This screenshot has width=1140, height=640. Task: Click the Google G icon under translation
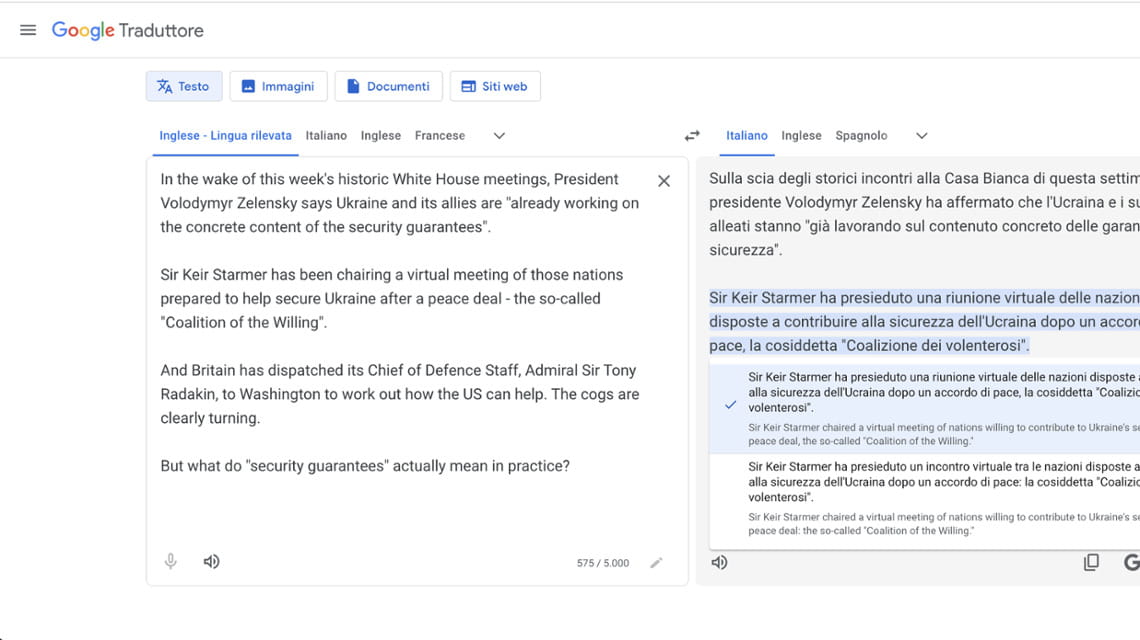[1131, 562]
